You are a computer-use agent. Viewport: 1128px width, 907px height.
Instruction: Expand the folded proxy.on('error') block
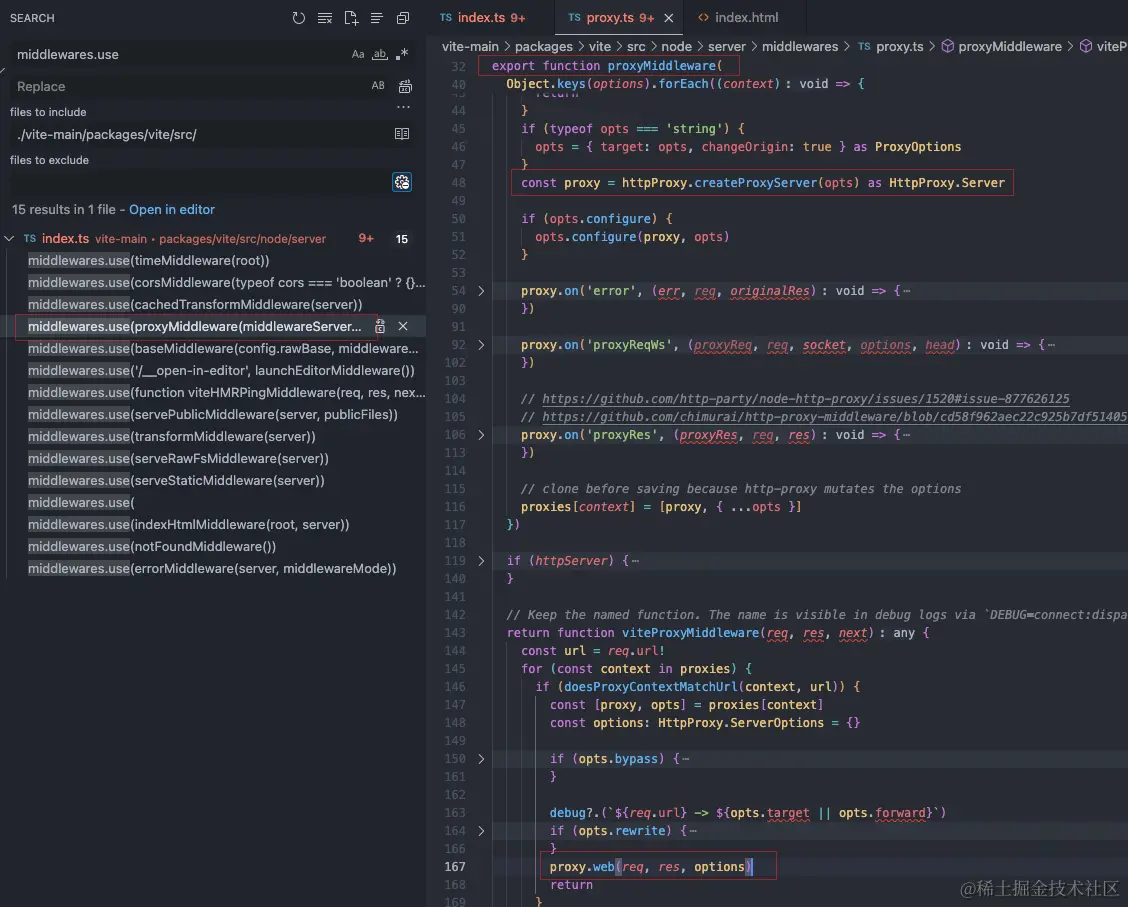tap(481, 291)
